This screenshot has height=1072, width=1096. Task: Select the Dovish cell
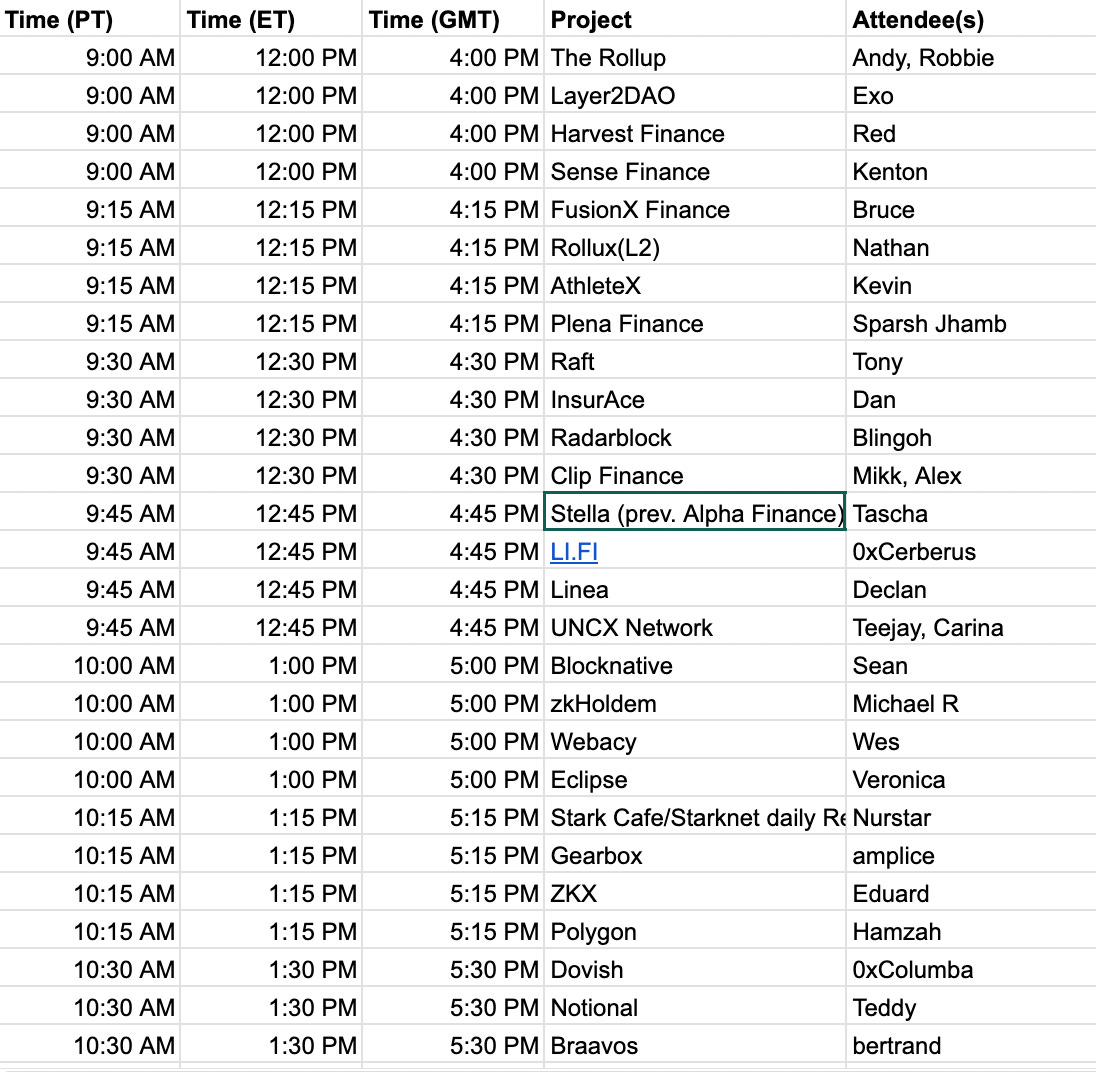695,969
